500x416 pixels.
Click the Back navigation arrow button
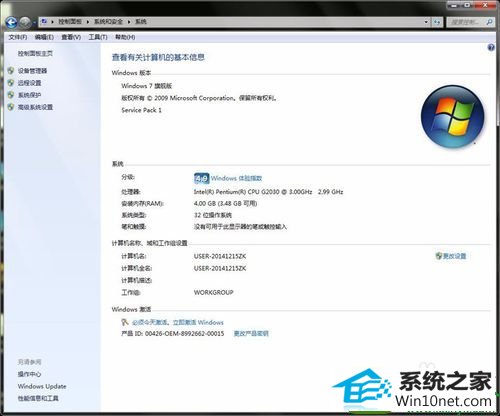point(12,22)
